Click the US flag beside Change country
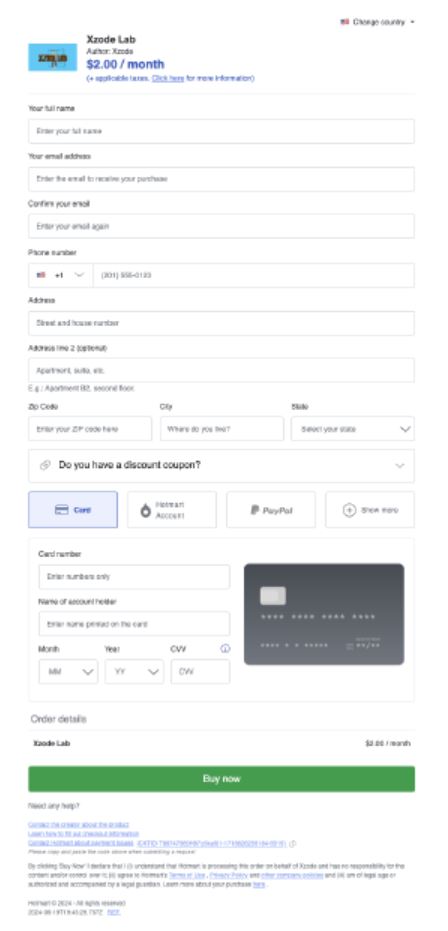Viewport: 448px width, 931px height. (x=345, y=22)
